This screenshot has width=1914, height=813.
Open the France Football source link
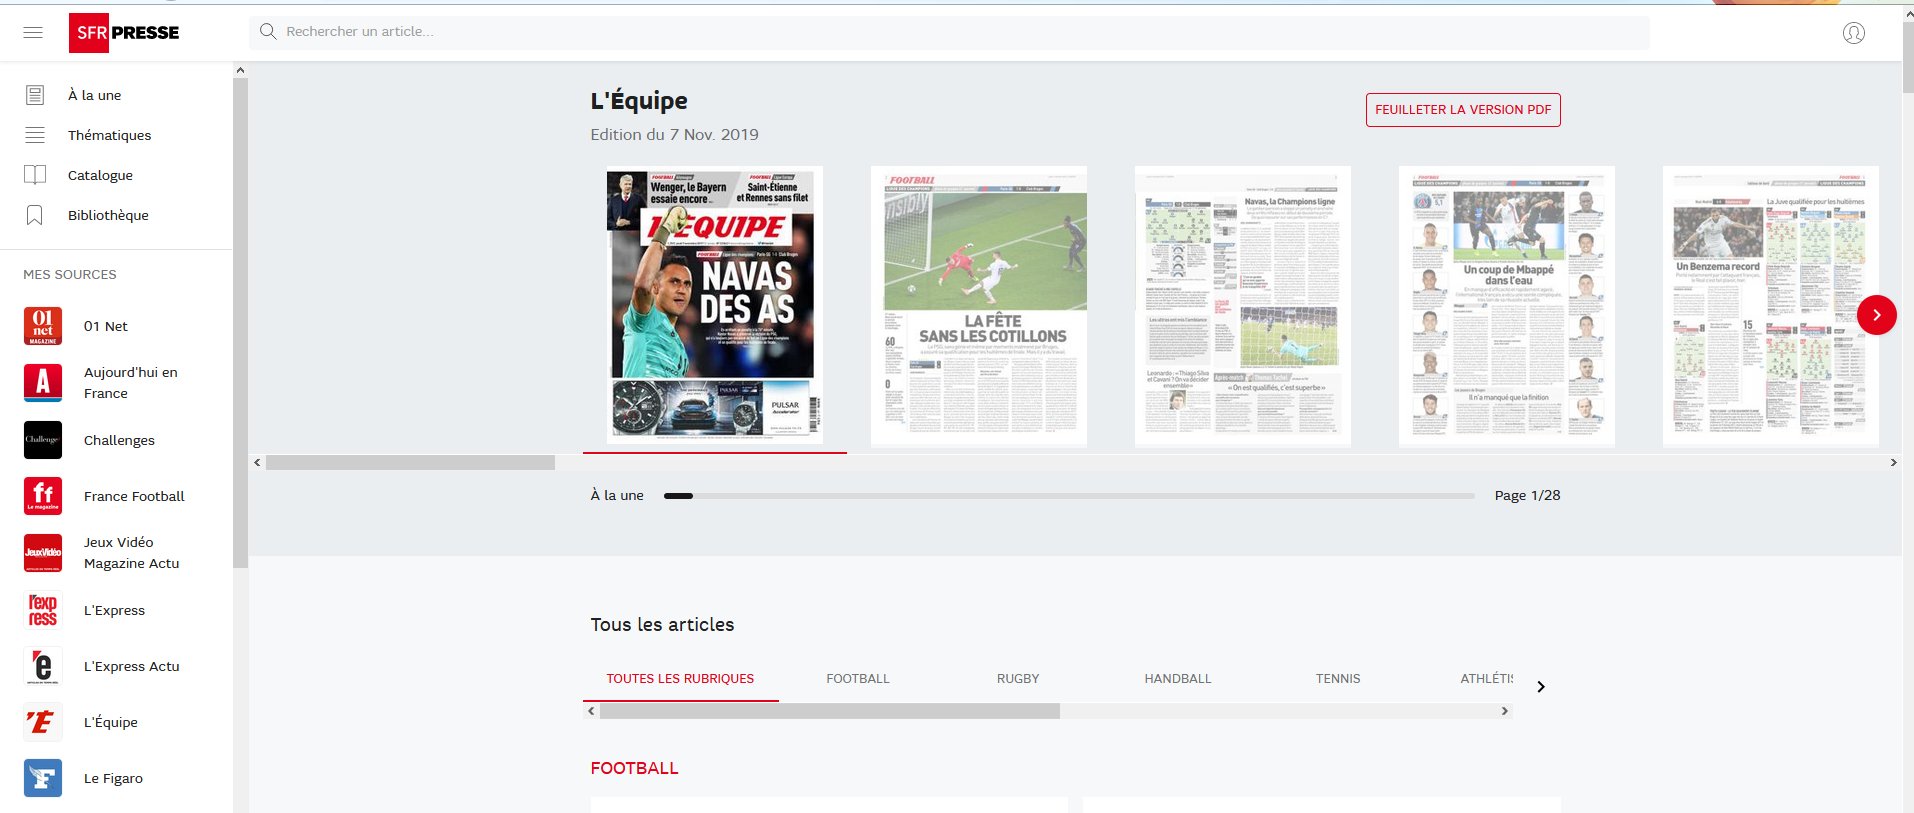134,496
